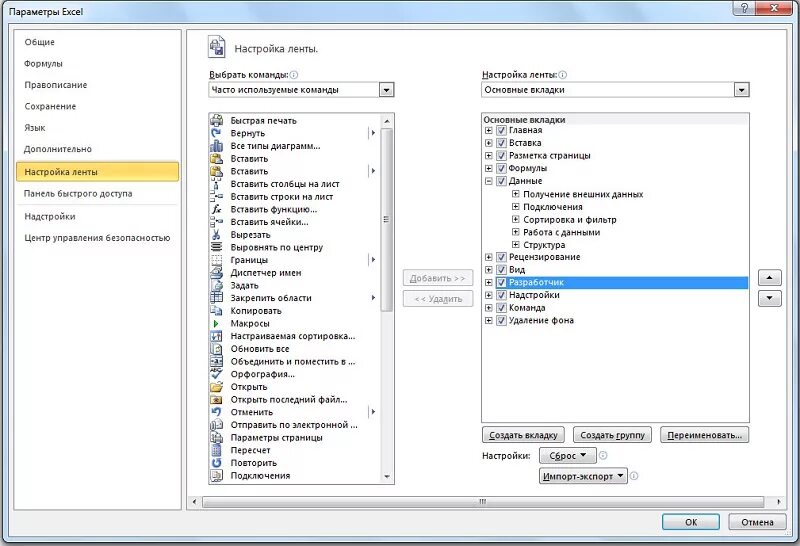Uncheck the Вставка tab checkbox
This screenshot has width=800, height=546.
pyautogui.click(x=502, y=143)
